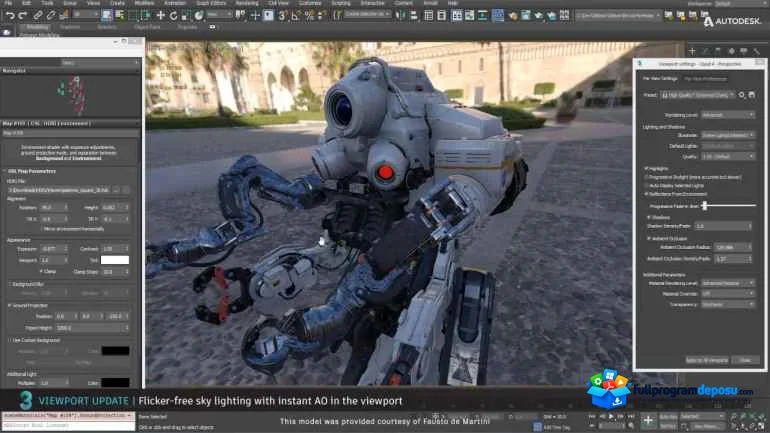This screenshot has width=770, height=433.
Task: Switch to the Per-View Preference tab
Action: coord(705,79)
